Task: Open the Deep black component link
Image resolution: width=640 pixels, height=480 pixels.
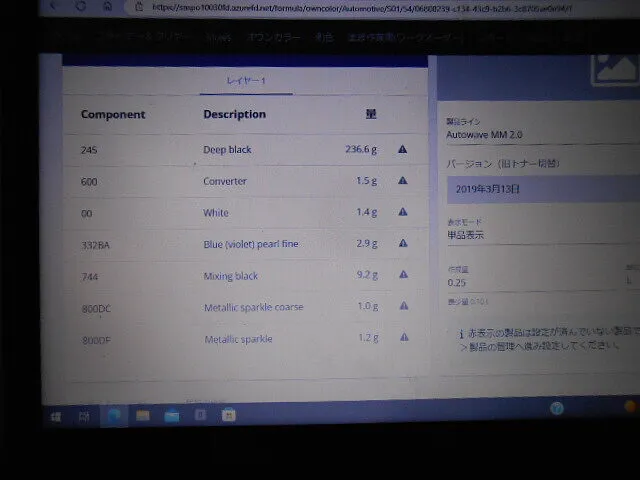Action: coord(227,150)
